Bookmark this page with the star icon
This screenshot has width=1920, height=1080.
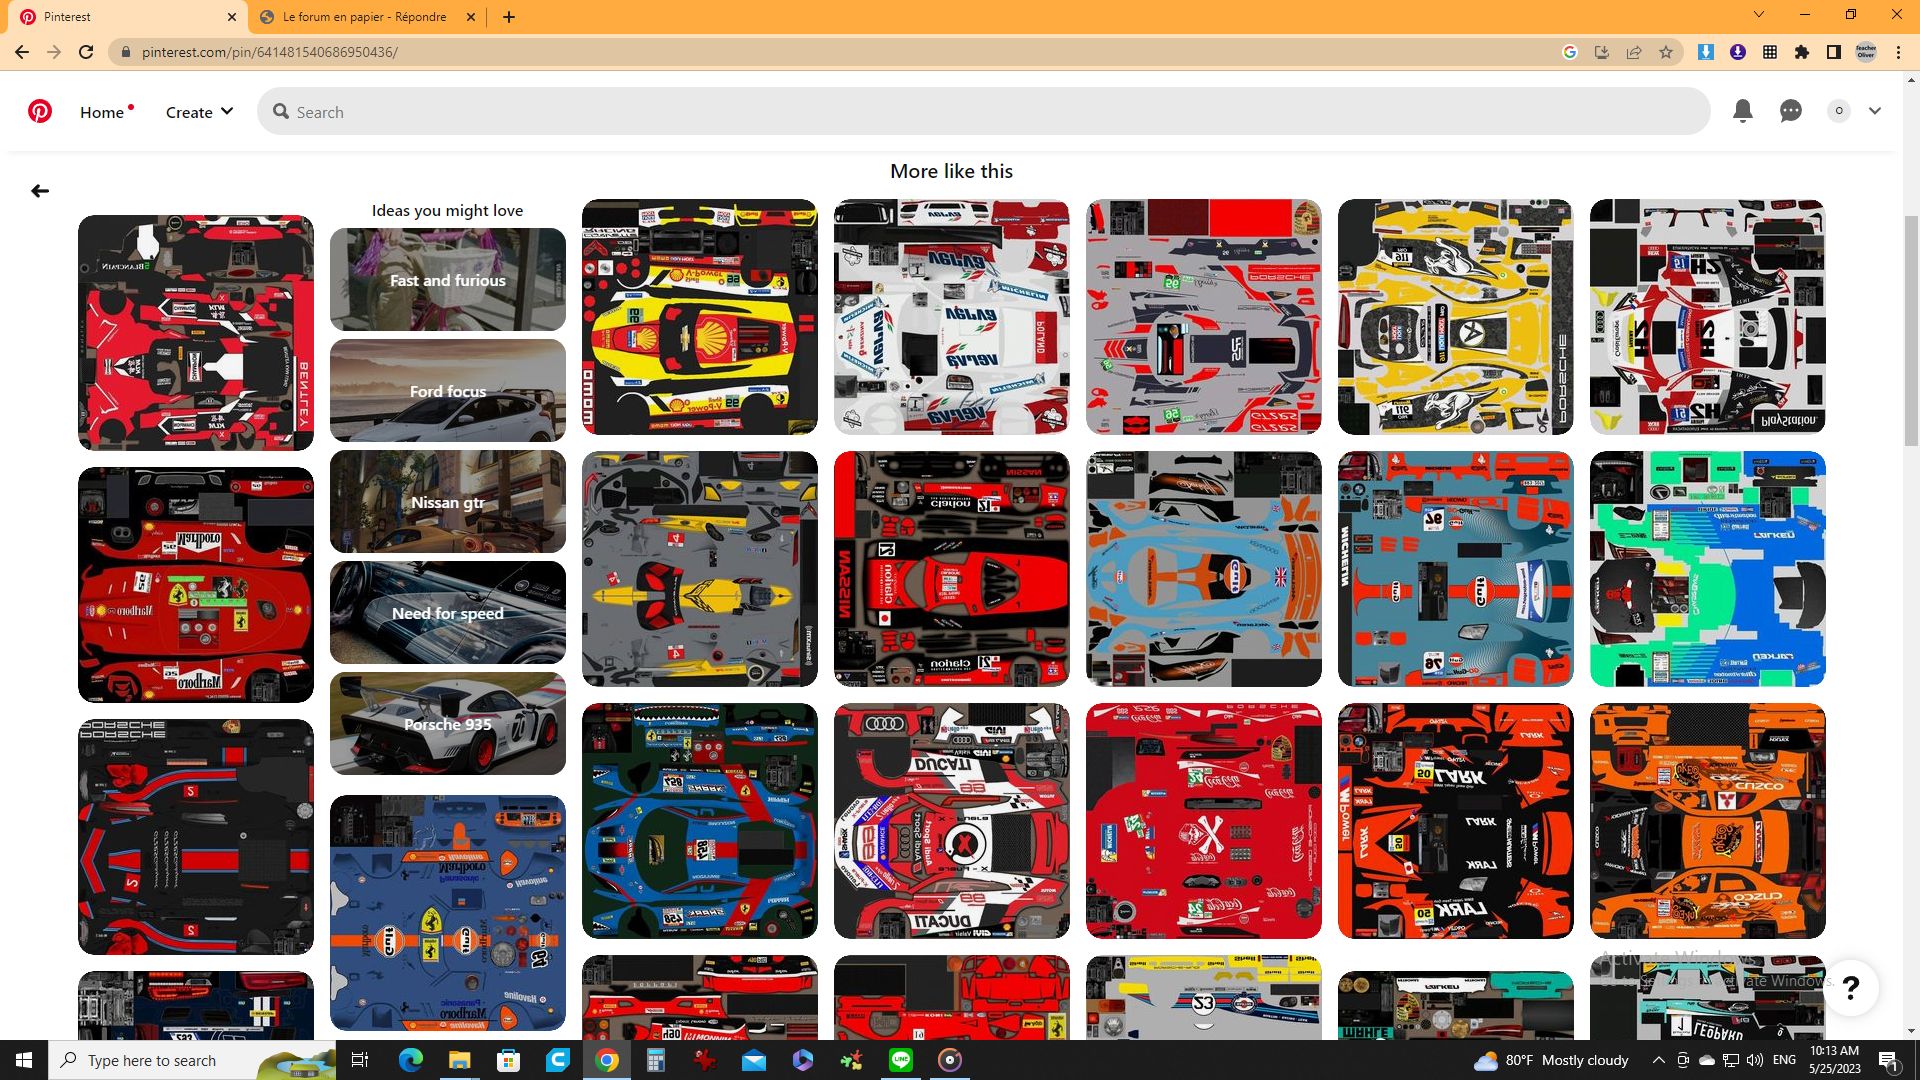1666,52
